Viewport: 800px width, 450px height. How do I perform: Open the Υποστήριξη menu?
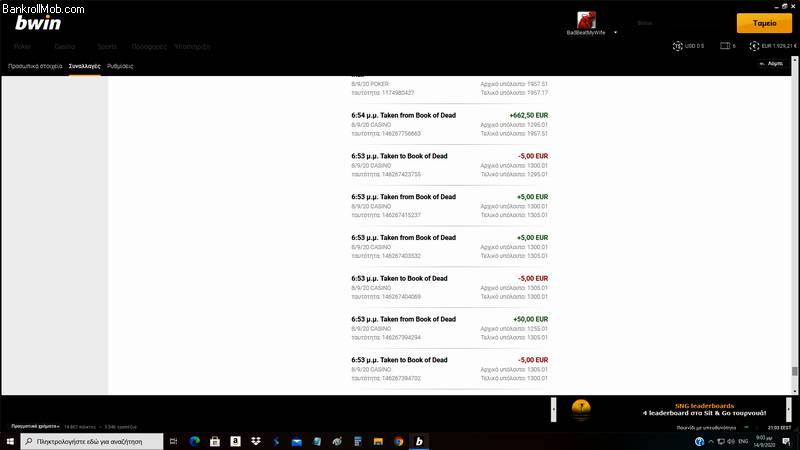192,46
